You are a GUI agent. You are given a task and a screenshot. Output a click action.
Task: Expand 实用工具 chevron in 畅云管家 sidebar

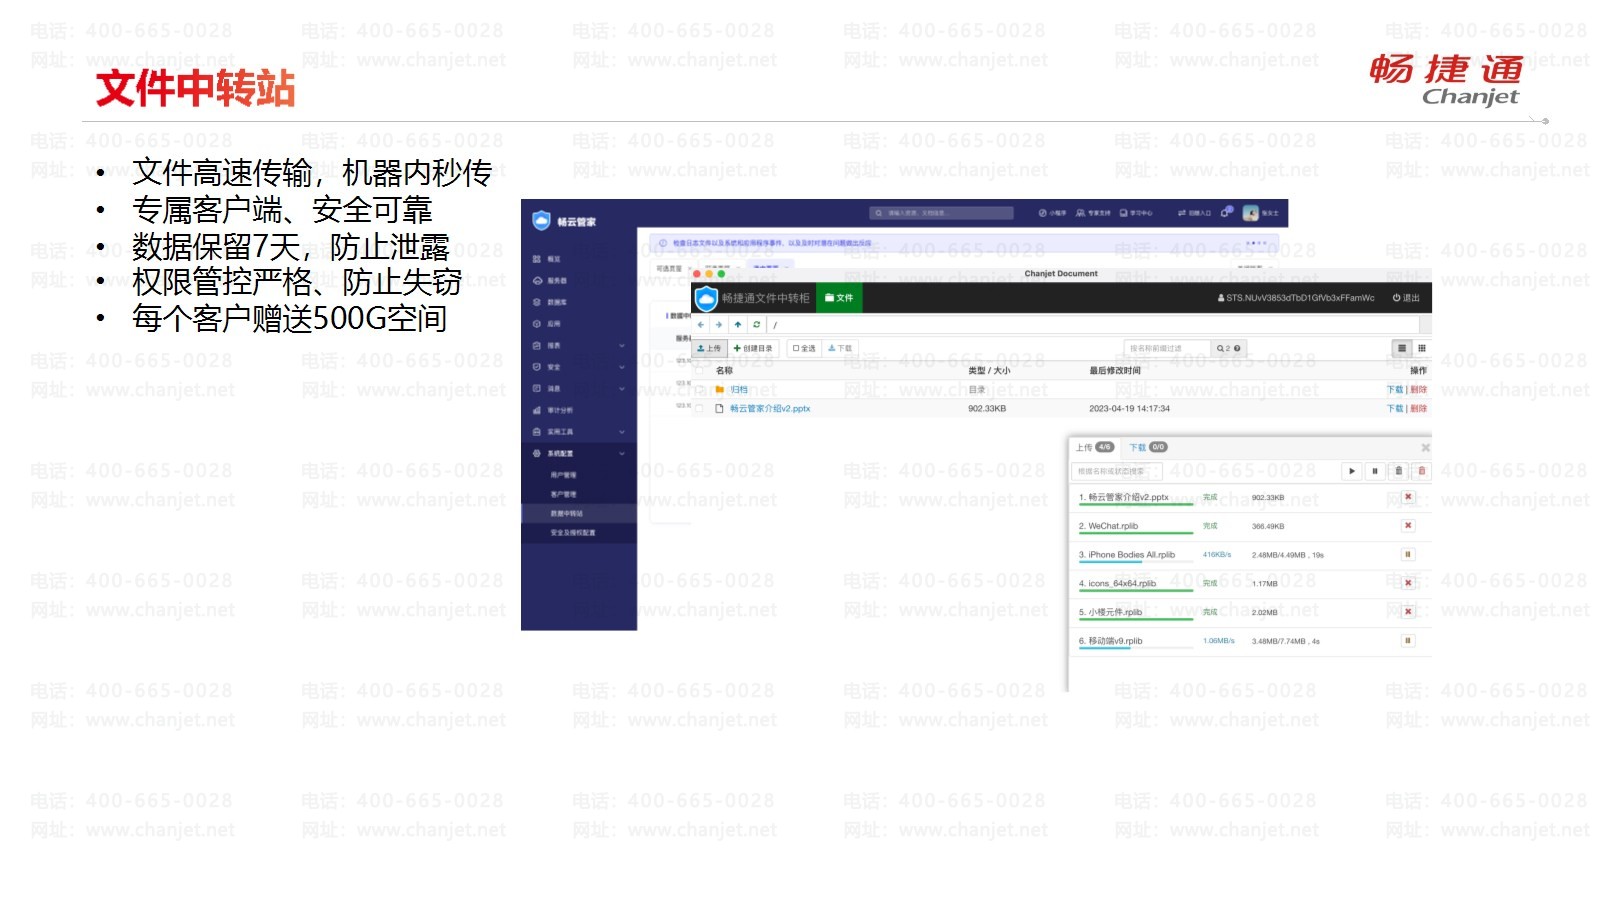pos(622,432)
